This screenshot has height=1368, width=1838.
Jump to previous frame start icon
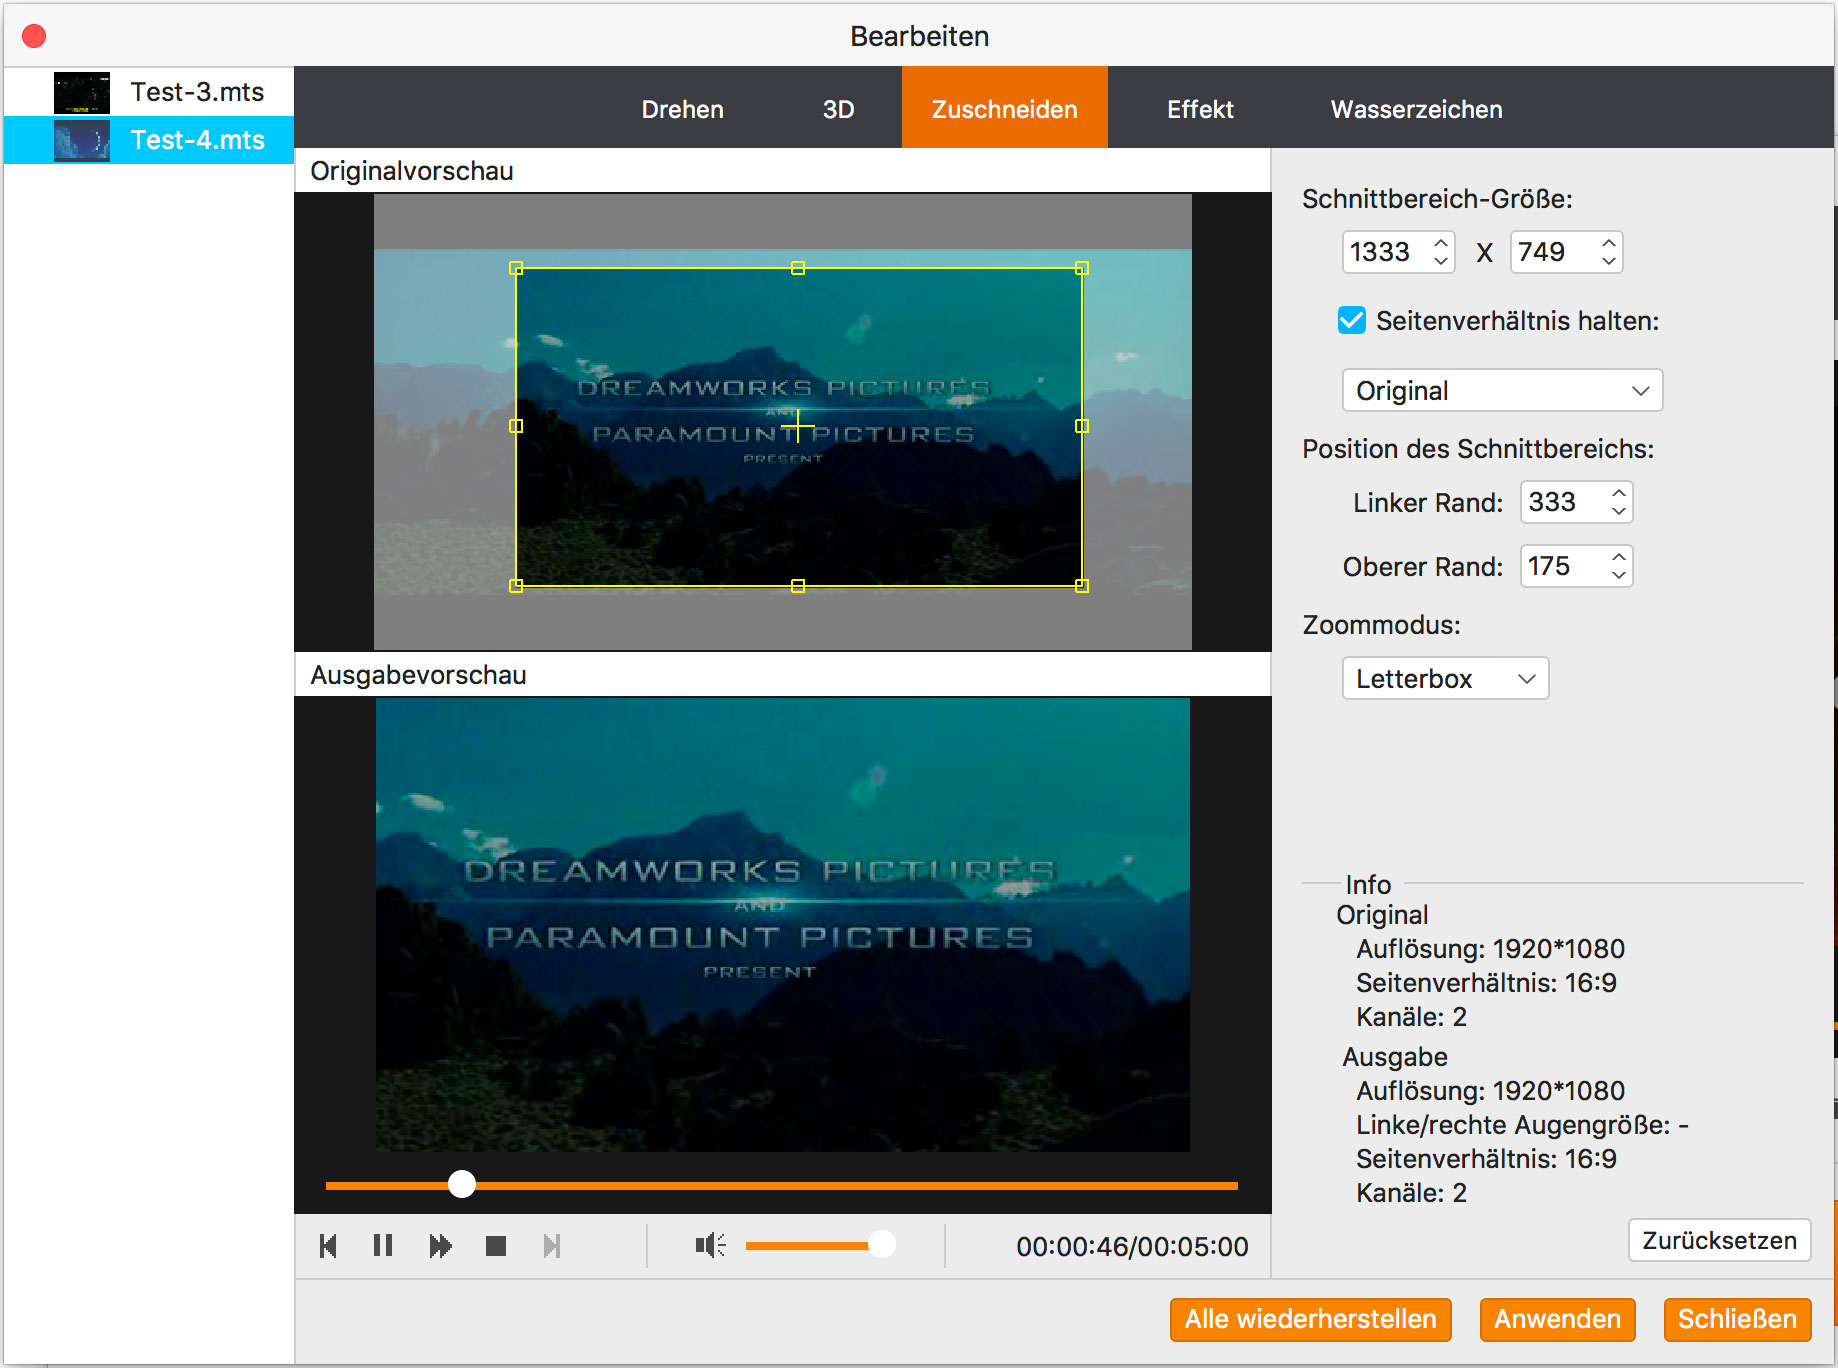coord(328,1246)
